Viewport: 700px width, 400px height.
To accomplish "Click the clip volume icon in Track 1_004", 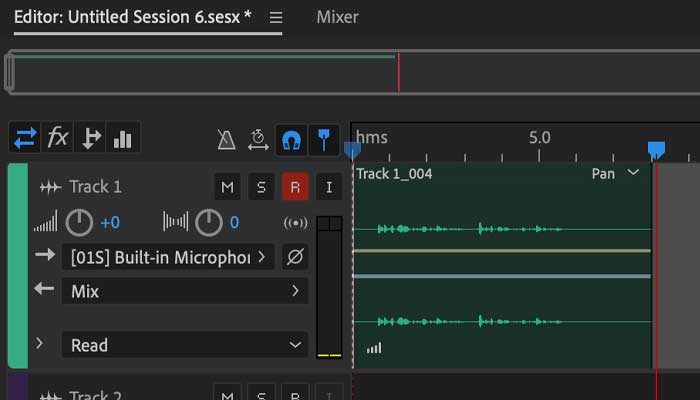I will (374, 348).
